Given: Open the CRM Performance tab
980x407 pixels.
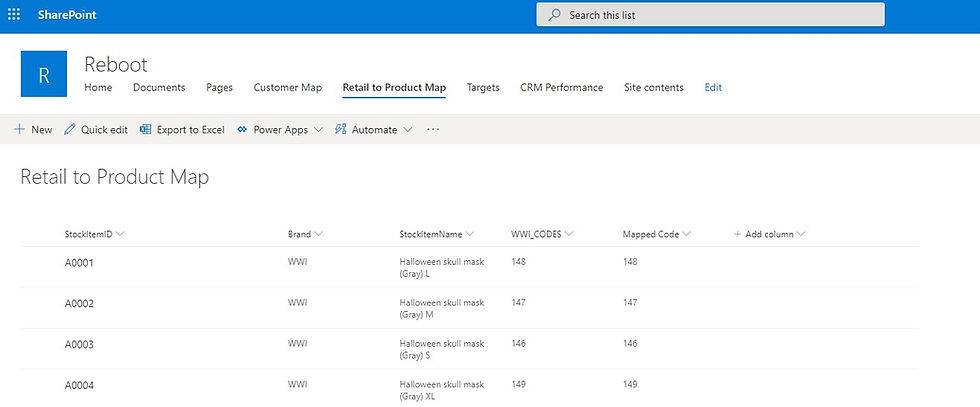Looking at the screenshot, I should pyautogui.click(x=562, y=88).
